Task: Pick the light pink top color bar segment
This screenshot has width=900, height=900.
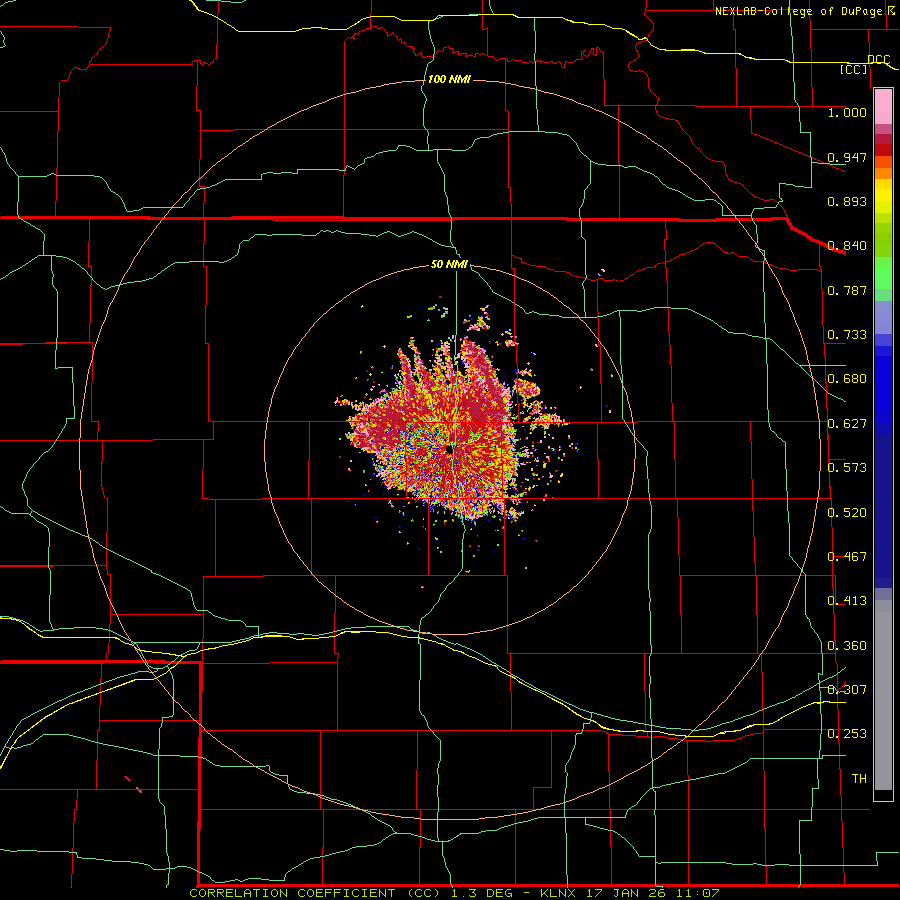Action: point(883,107)
